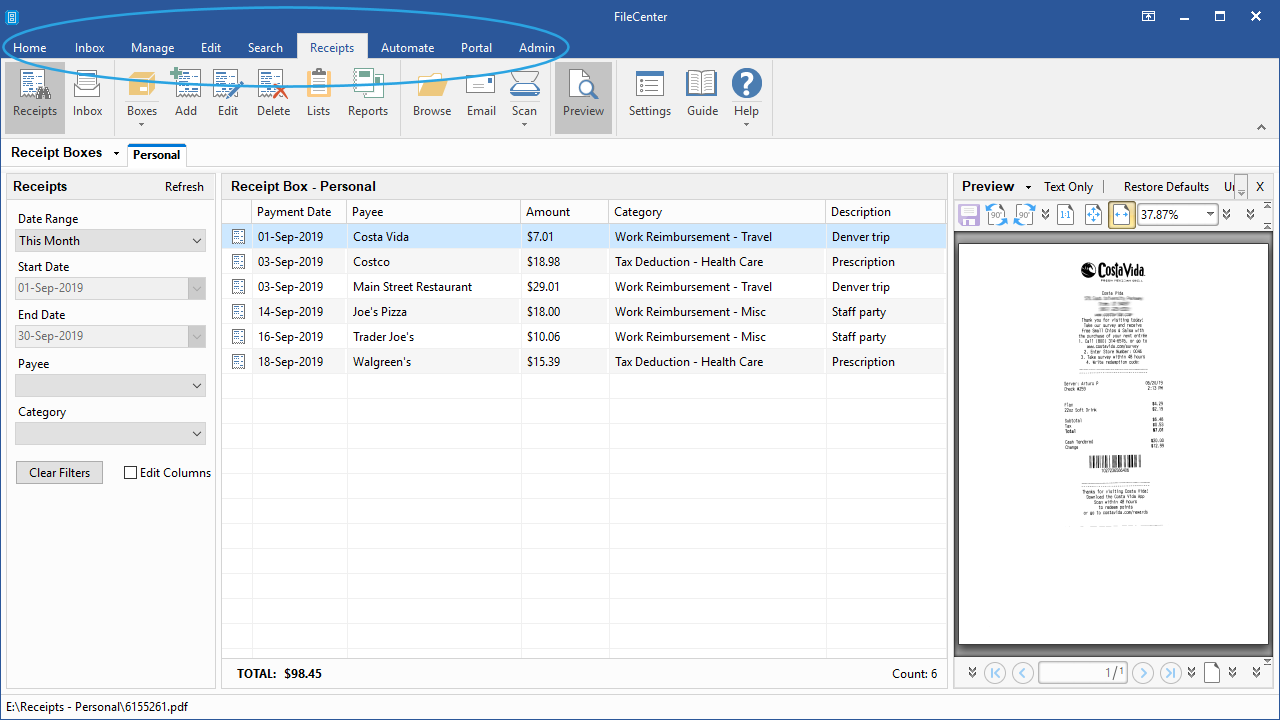Click the Scan icon in ribbon

tap(524, 88)
